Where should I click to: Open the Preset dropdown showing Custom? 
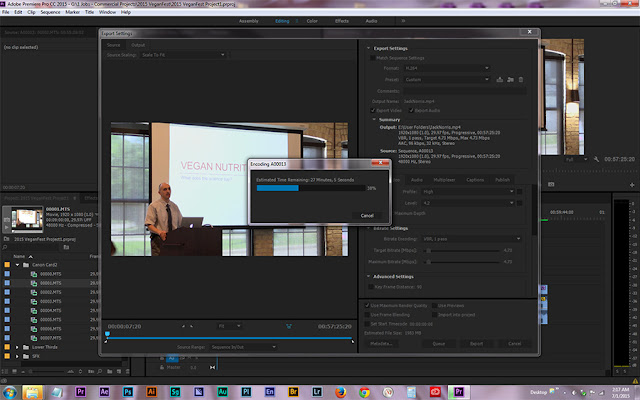point(447,80)
